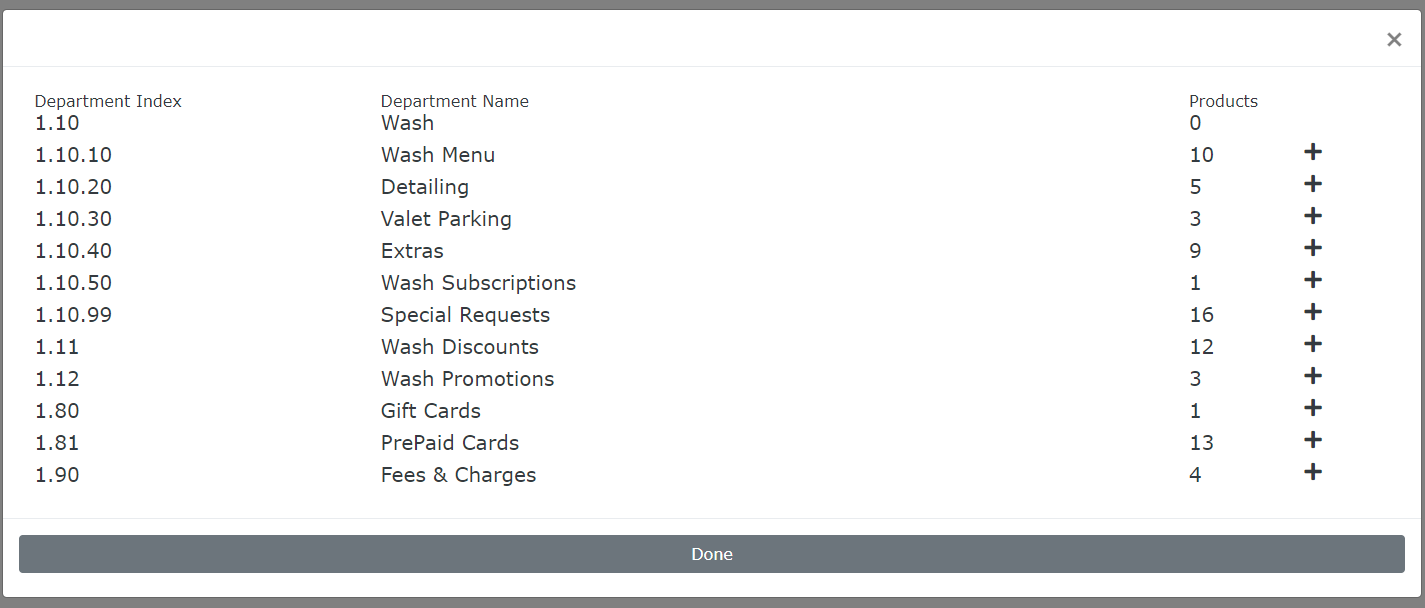Click plus icon for Wash Subscriptions
Viewport: 1425px width, 608px height.
coord(1313,280)
